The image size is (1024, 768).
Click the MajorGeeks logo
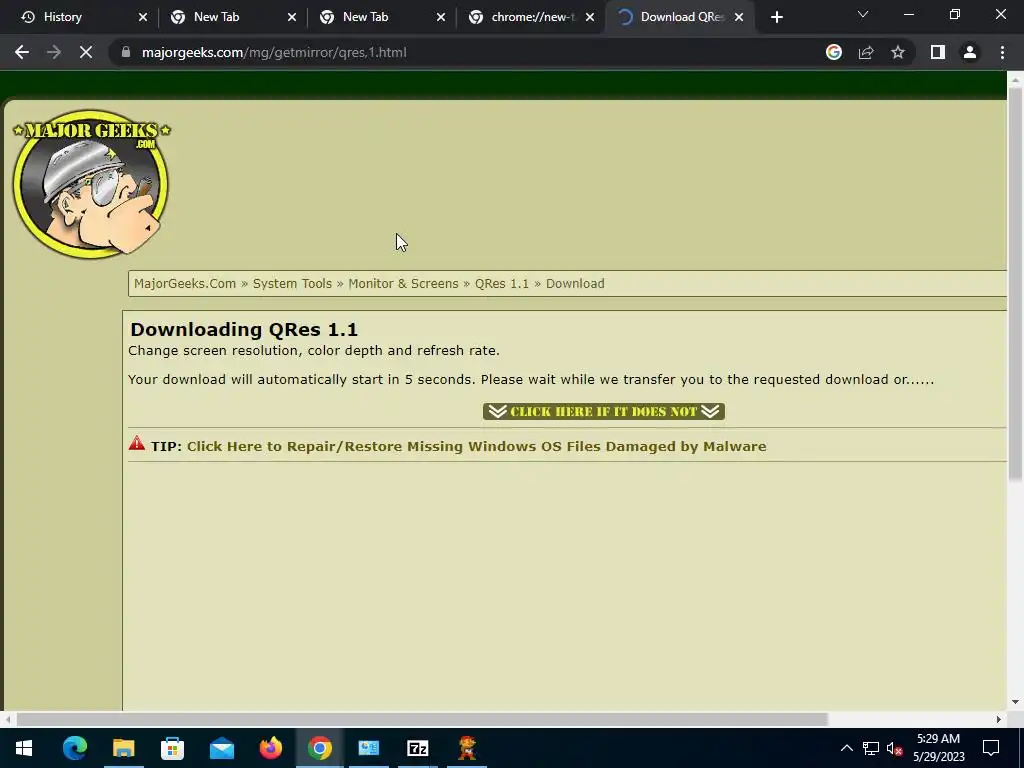[91, 184]
